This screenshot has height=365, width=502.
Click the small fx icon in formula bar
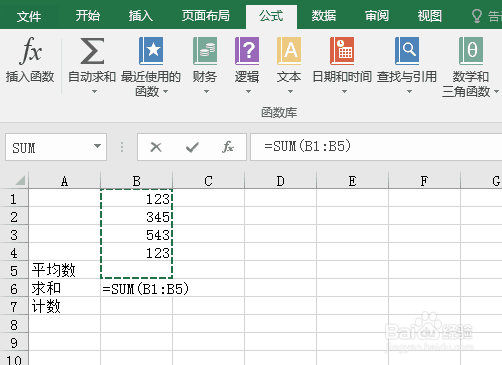pos(228,147)
